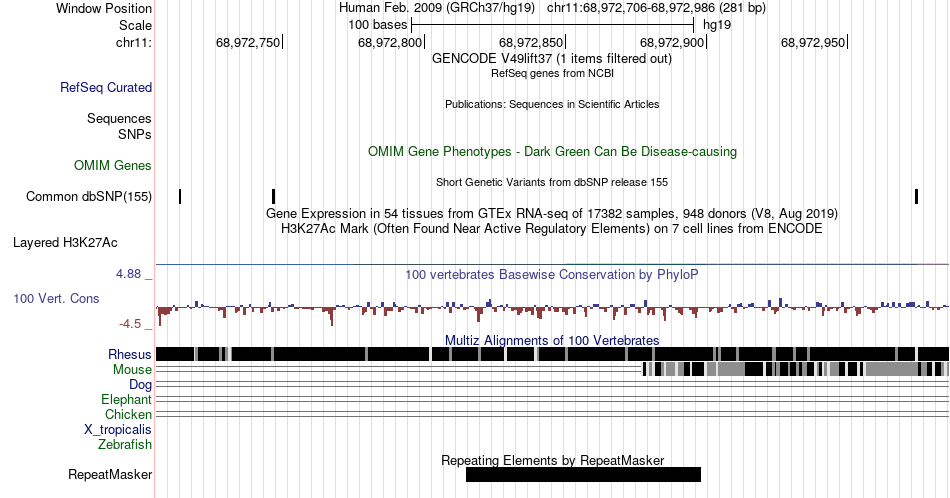
Task: Click the Elephant alignment label
Action: pyautogui.click(x=127, y=399)
